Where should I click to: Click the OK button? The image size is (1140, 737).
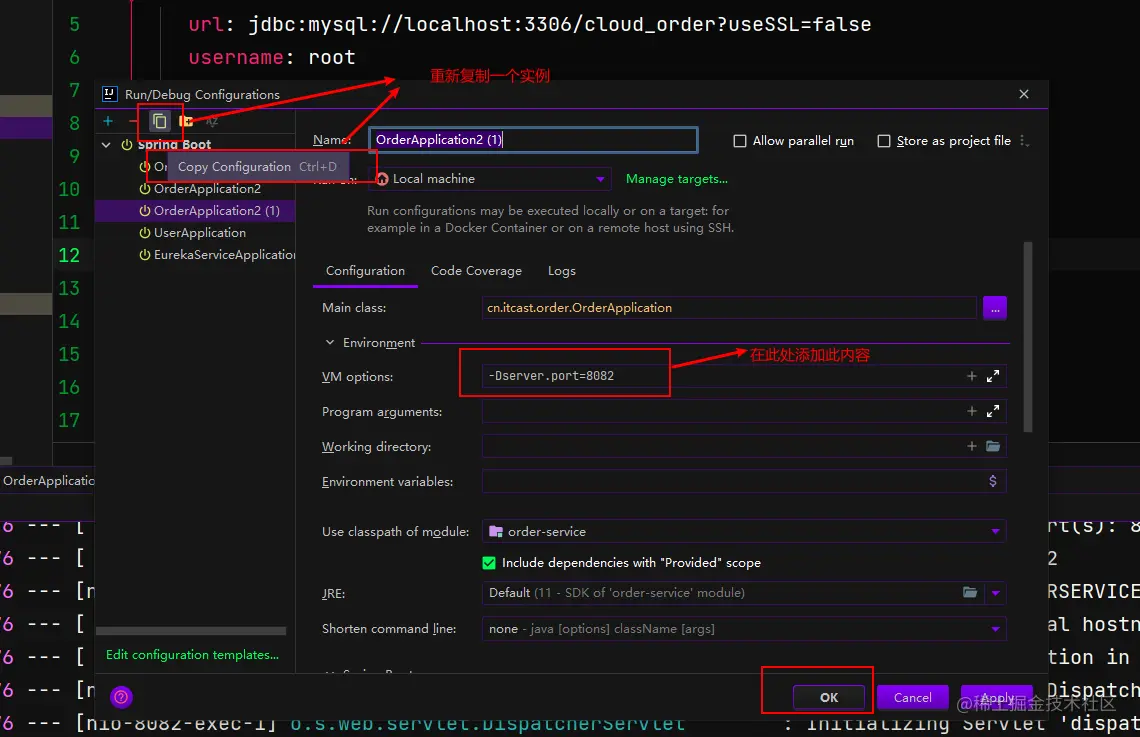coord(829,698)
